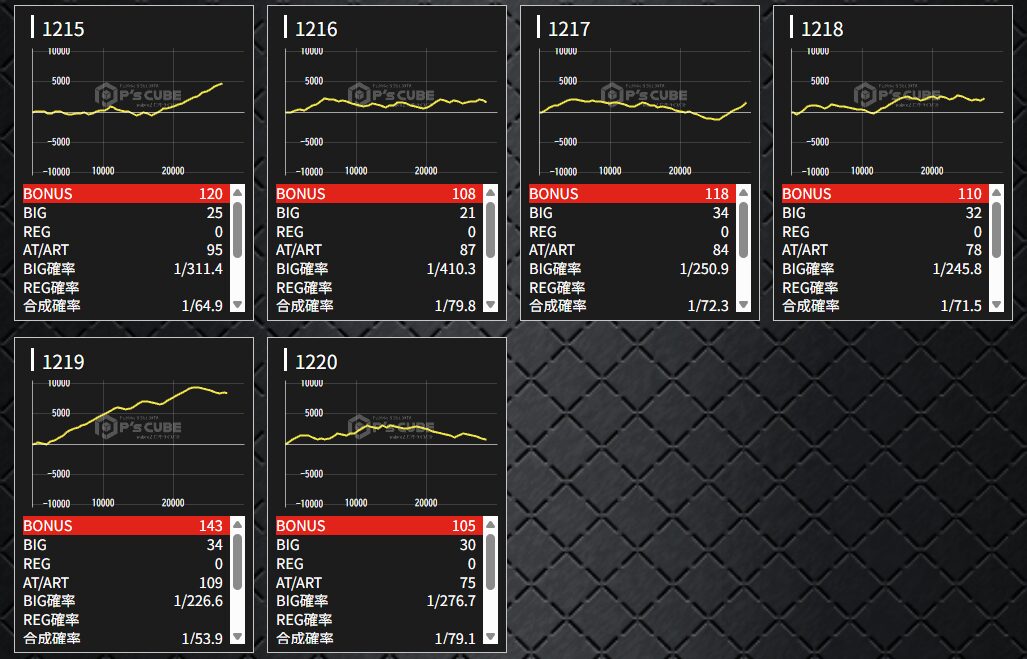Click REG確率 label in machine 1217
Viewport: 1027px width, 659px height.
coord(557,288)
